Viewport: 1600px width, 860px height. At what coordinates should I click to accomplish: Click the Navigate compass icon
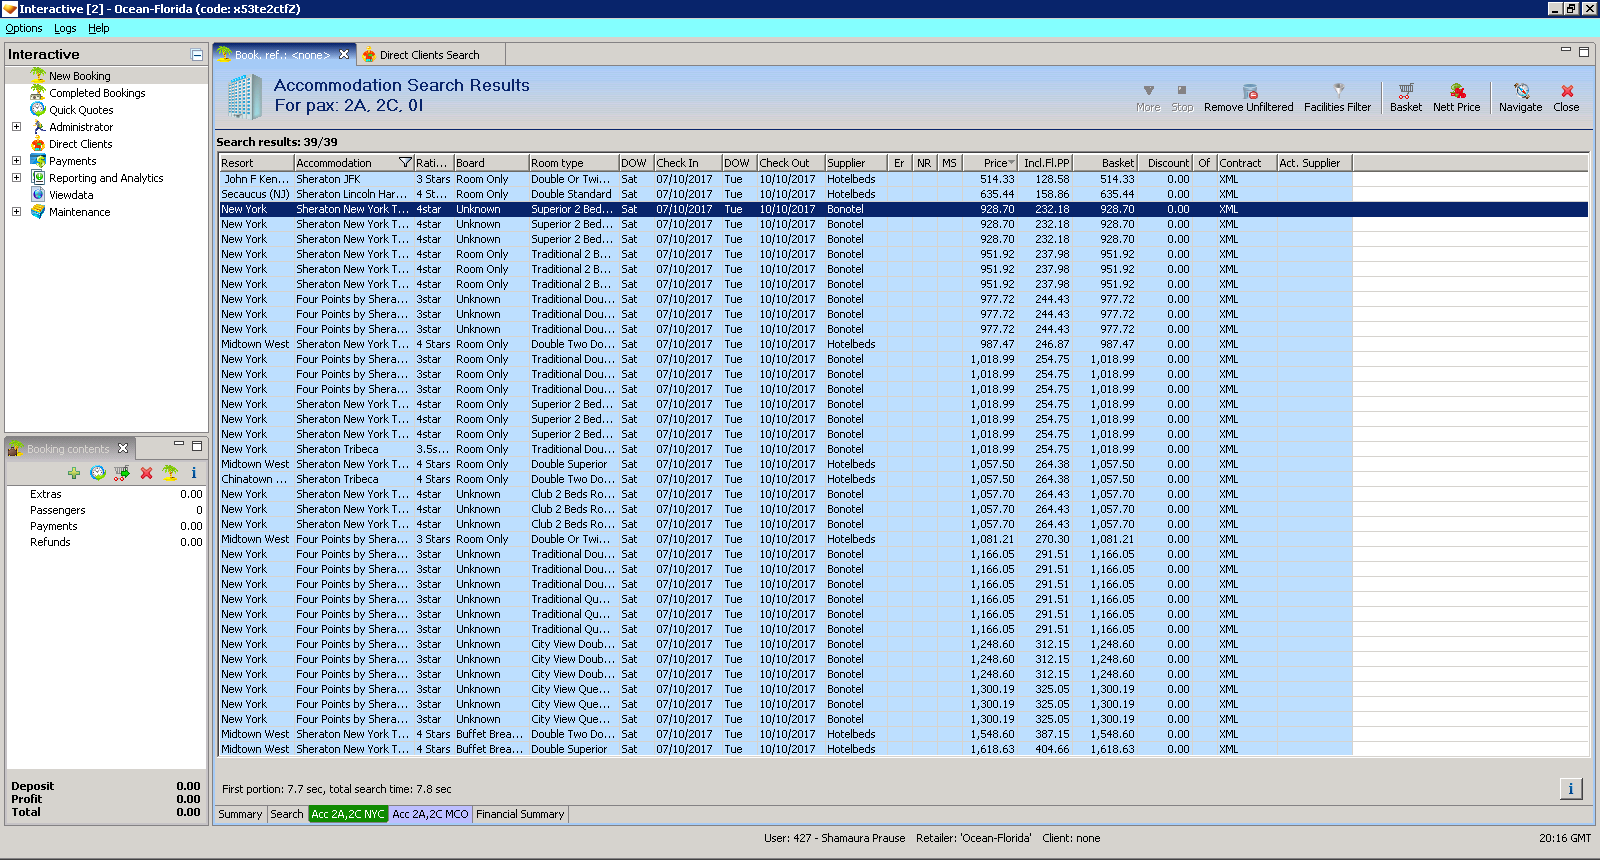click(x=1520, y=92)
